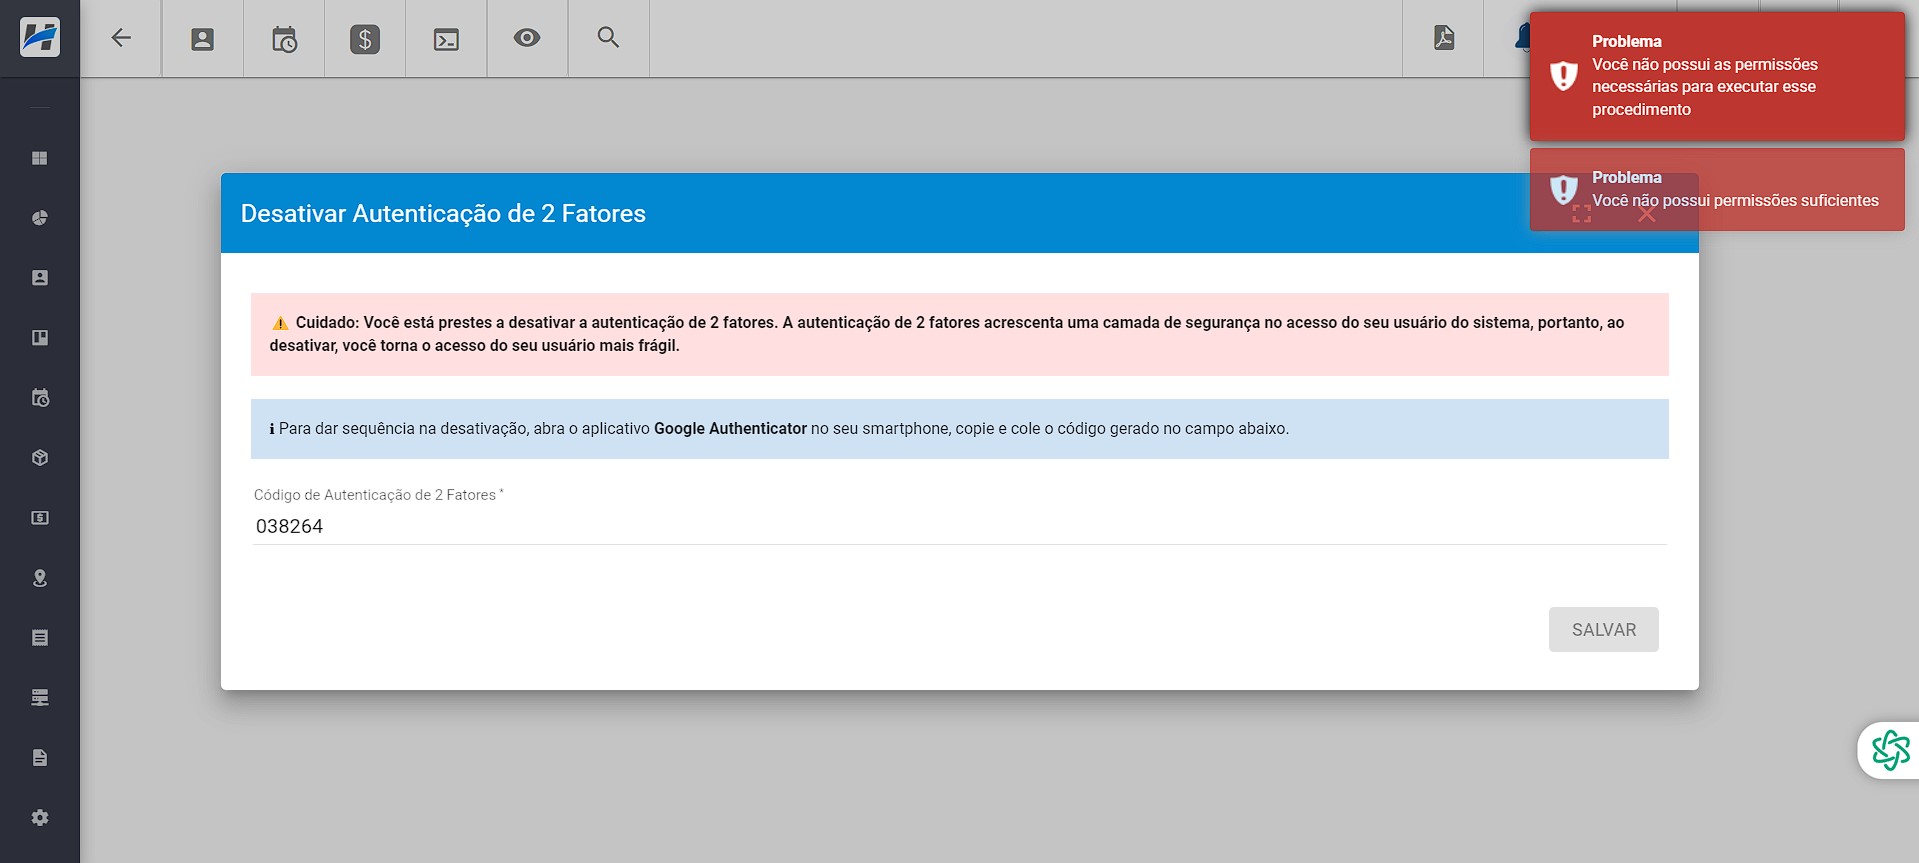Dismiss the 'permissões necessárias' Problema notification
The width and height of the screenshot is (1919, 863).
click(x=1717, y=76)
